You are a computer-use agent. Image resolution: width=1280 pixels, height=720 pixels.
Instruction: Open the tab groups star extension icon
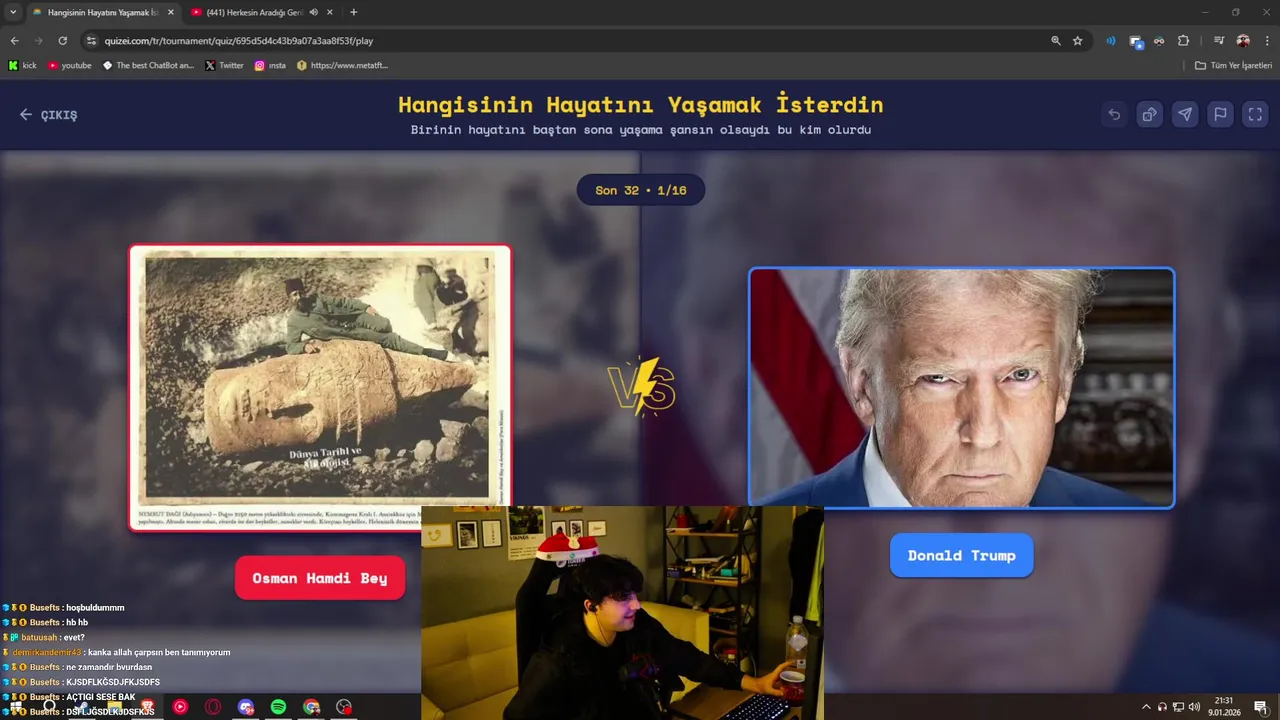[x=1136, y=41]
